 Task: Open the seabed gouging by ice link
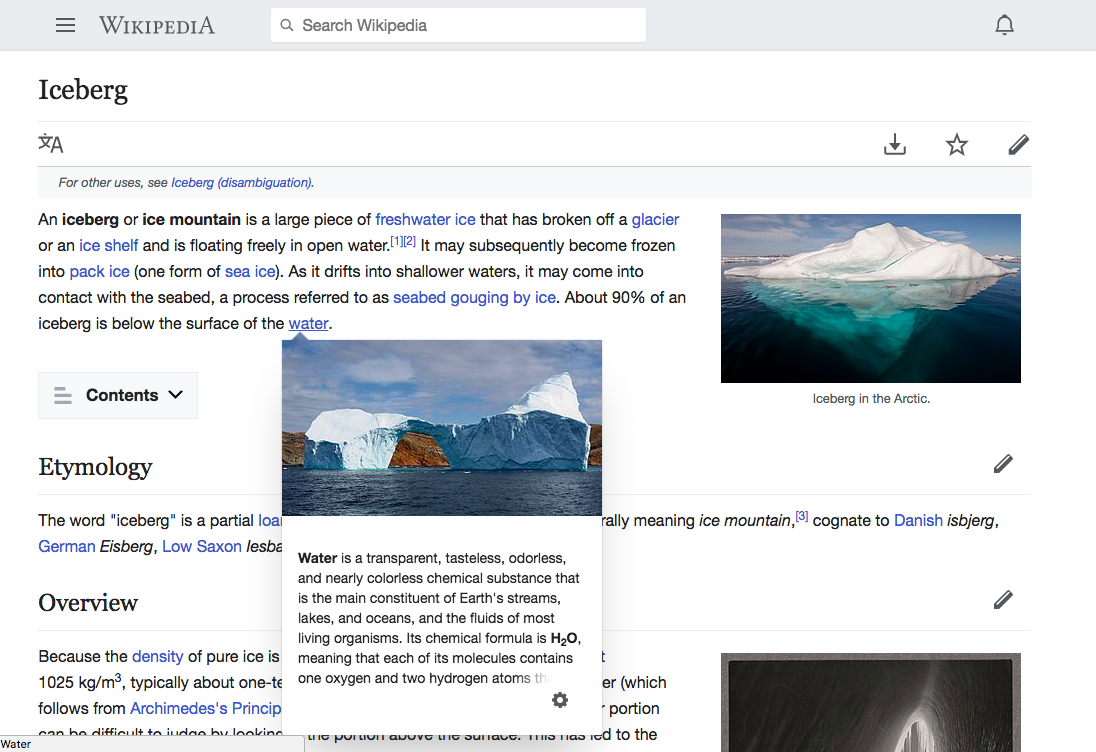(474, 297)
